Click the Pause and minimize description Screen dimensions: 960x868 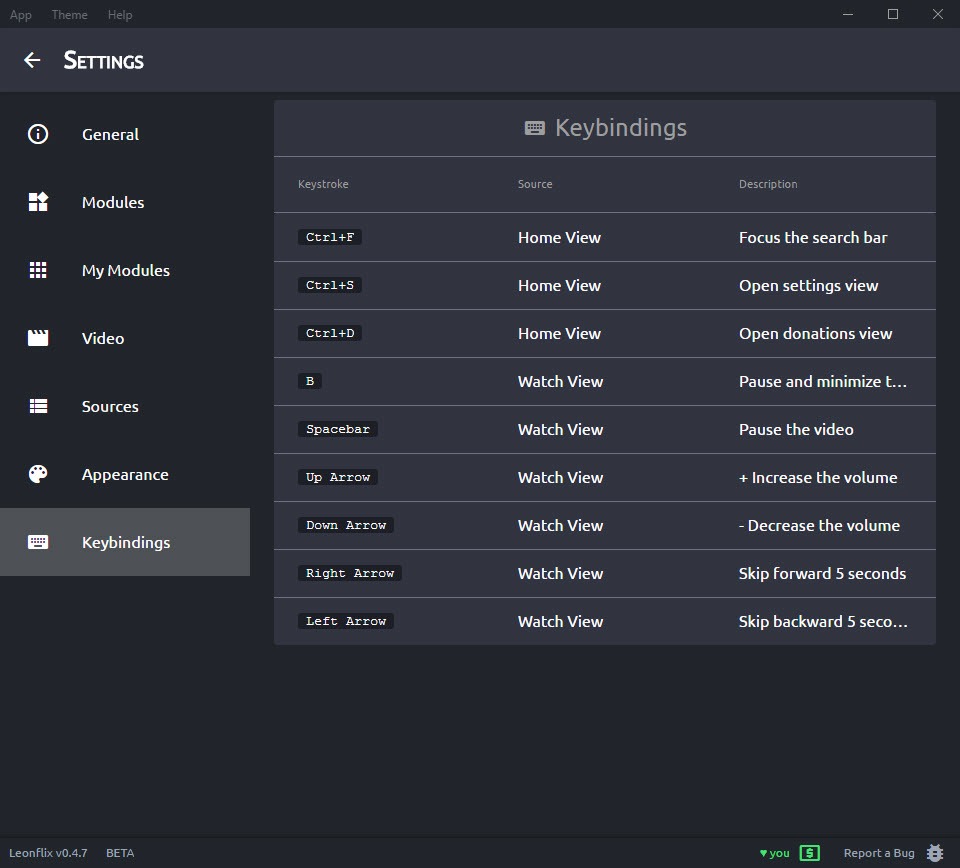click(823, 381)
